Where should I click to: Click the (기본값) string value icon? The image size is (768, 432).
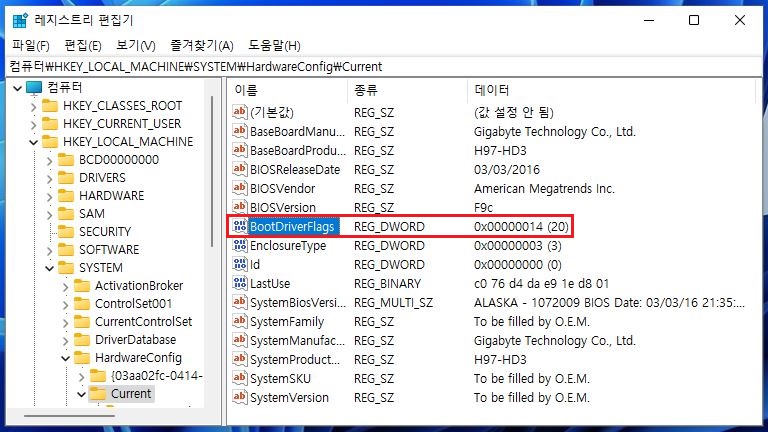tap(240, 112)
